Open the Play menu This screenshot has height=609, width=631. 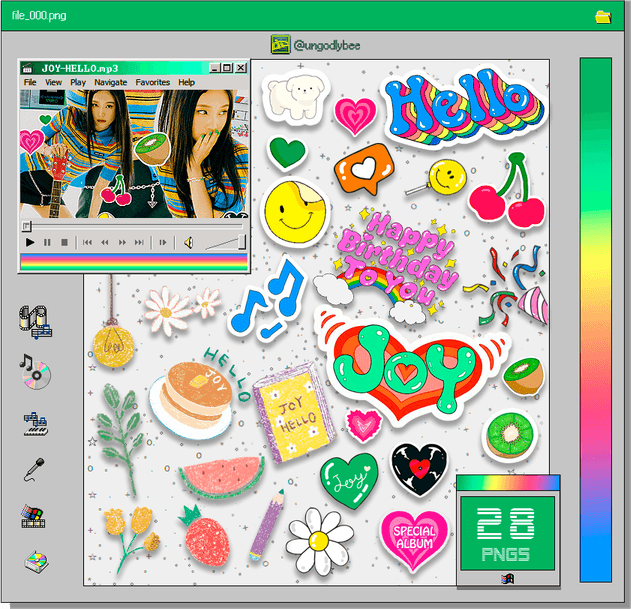click(78, 82)
